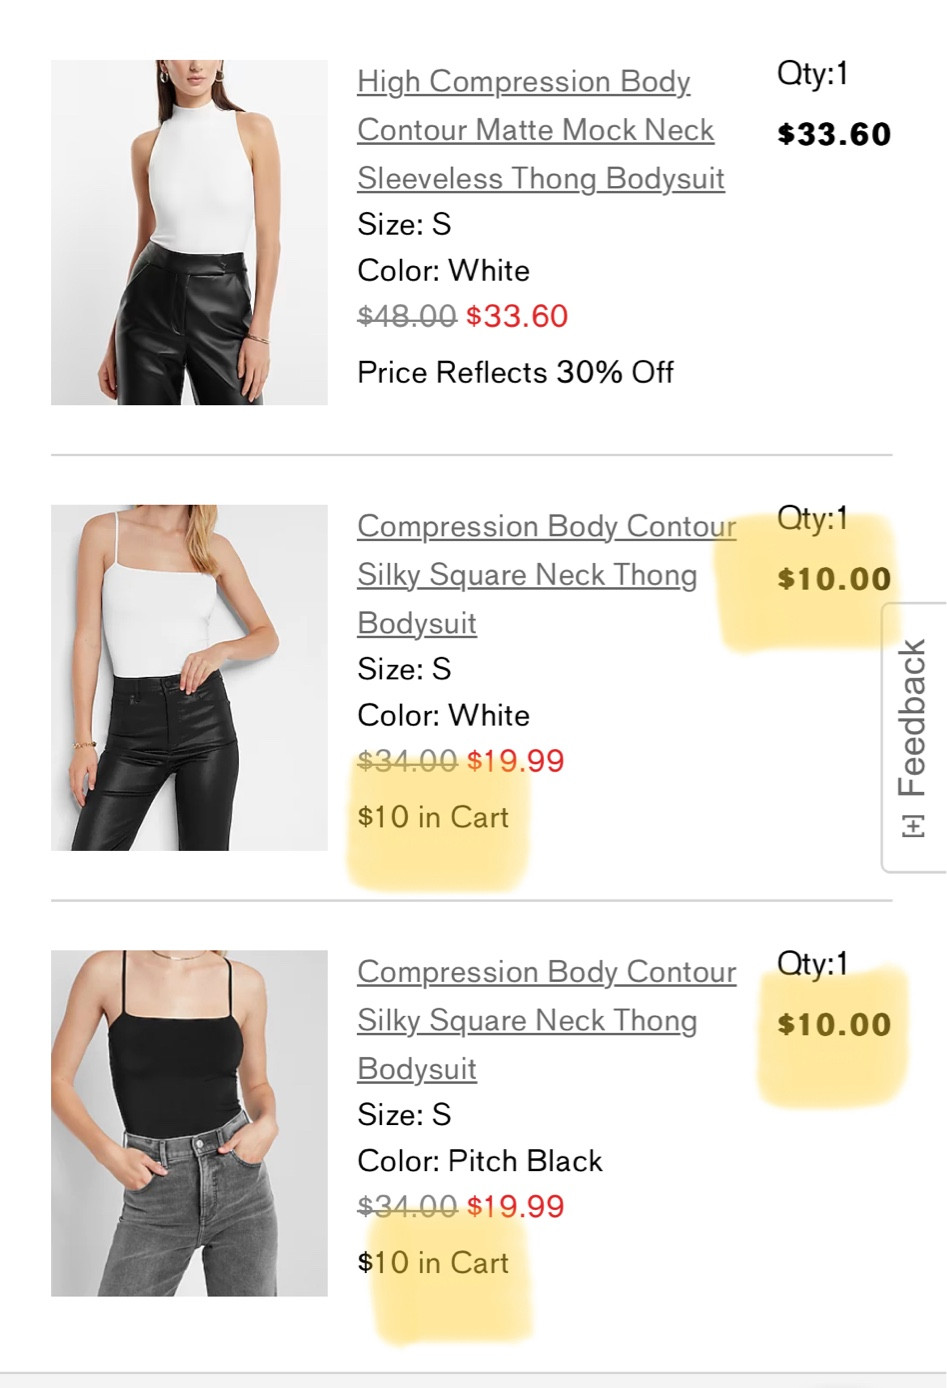
Task: Select Qty:1 on the mock neck bodysuit
Action: point(812,74)
